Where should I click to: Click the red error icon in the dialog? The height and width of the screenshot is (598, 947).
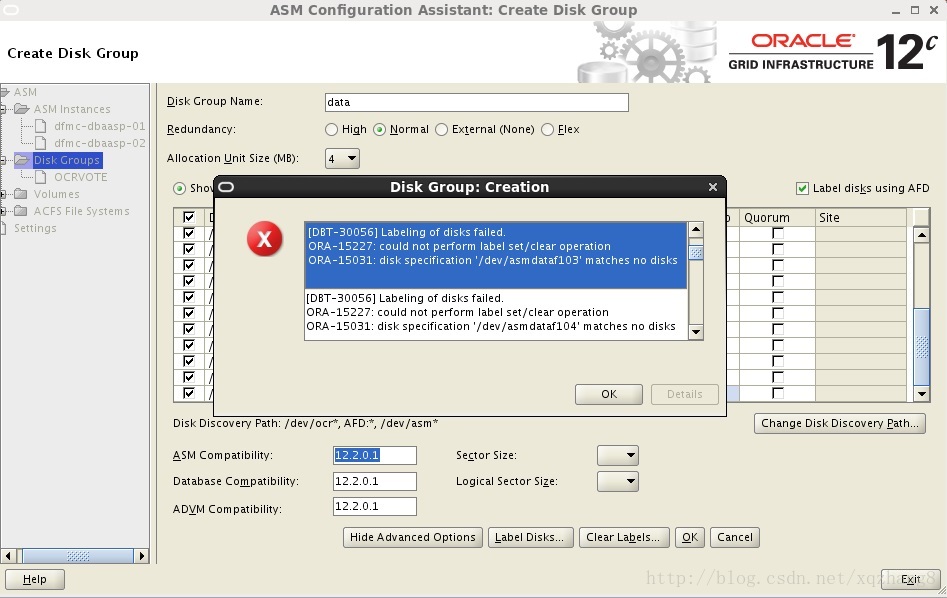[x=264, y=239]
